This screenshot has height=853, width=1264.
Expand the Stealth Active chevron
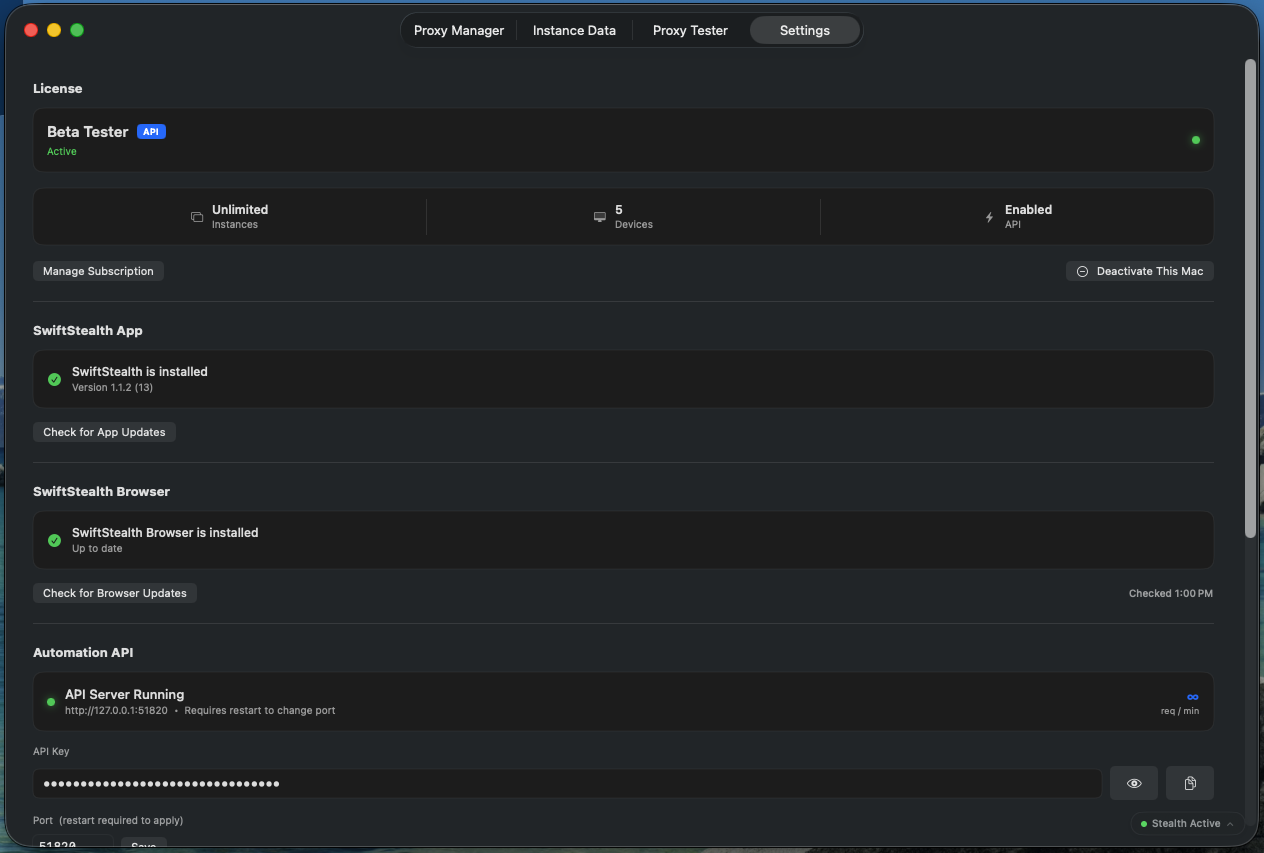coord(1230,824)
